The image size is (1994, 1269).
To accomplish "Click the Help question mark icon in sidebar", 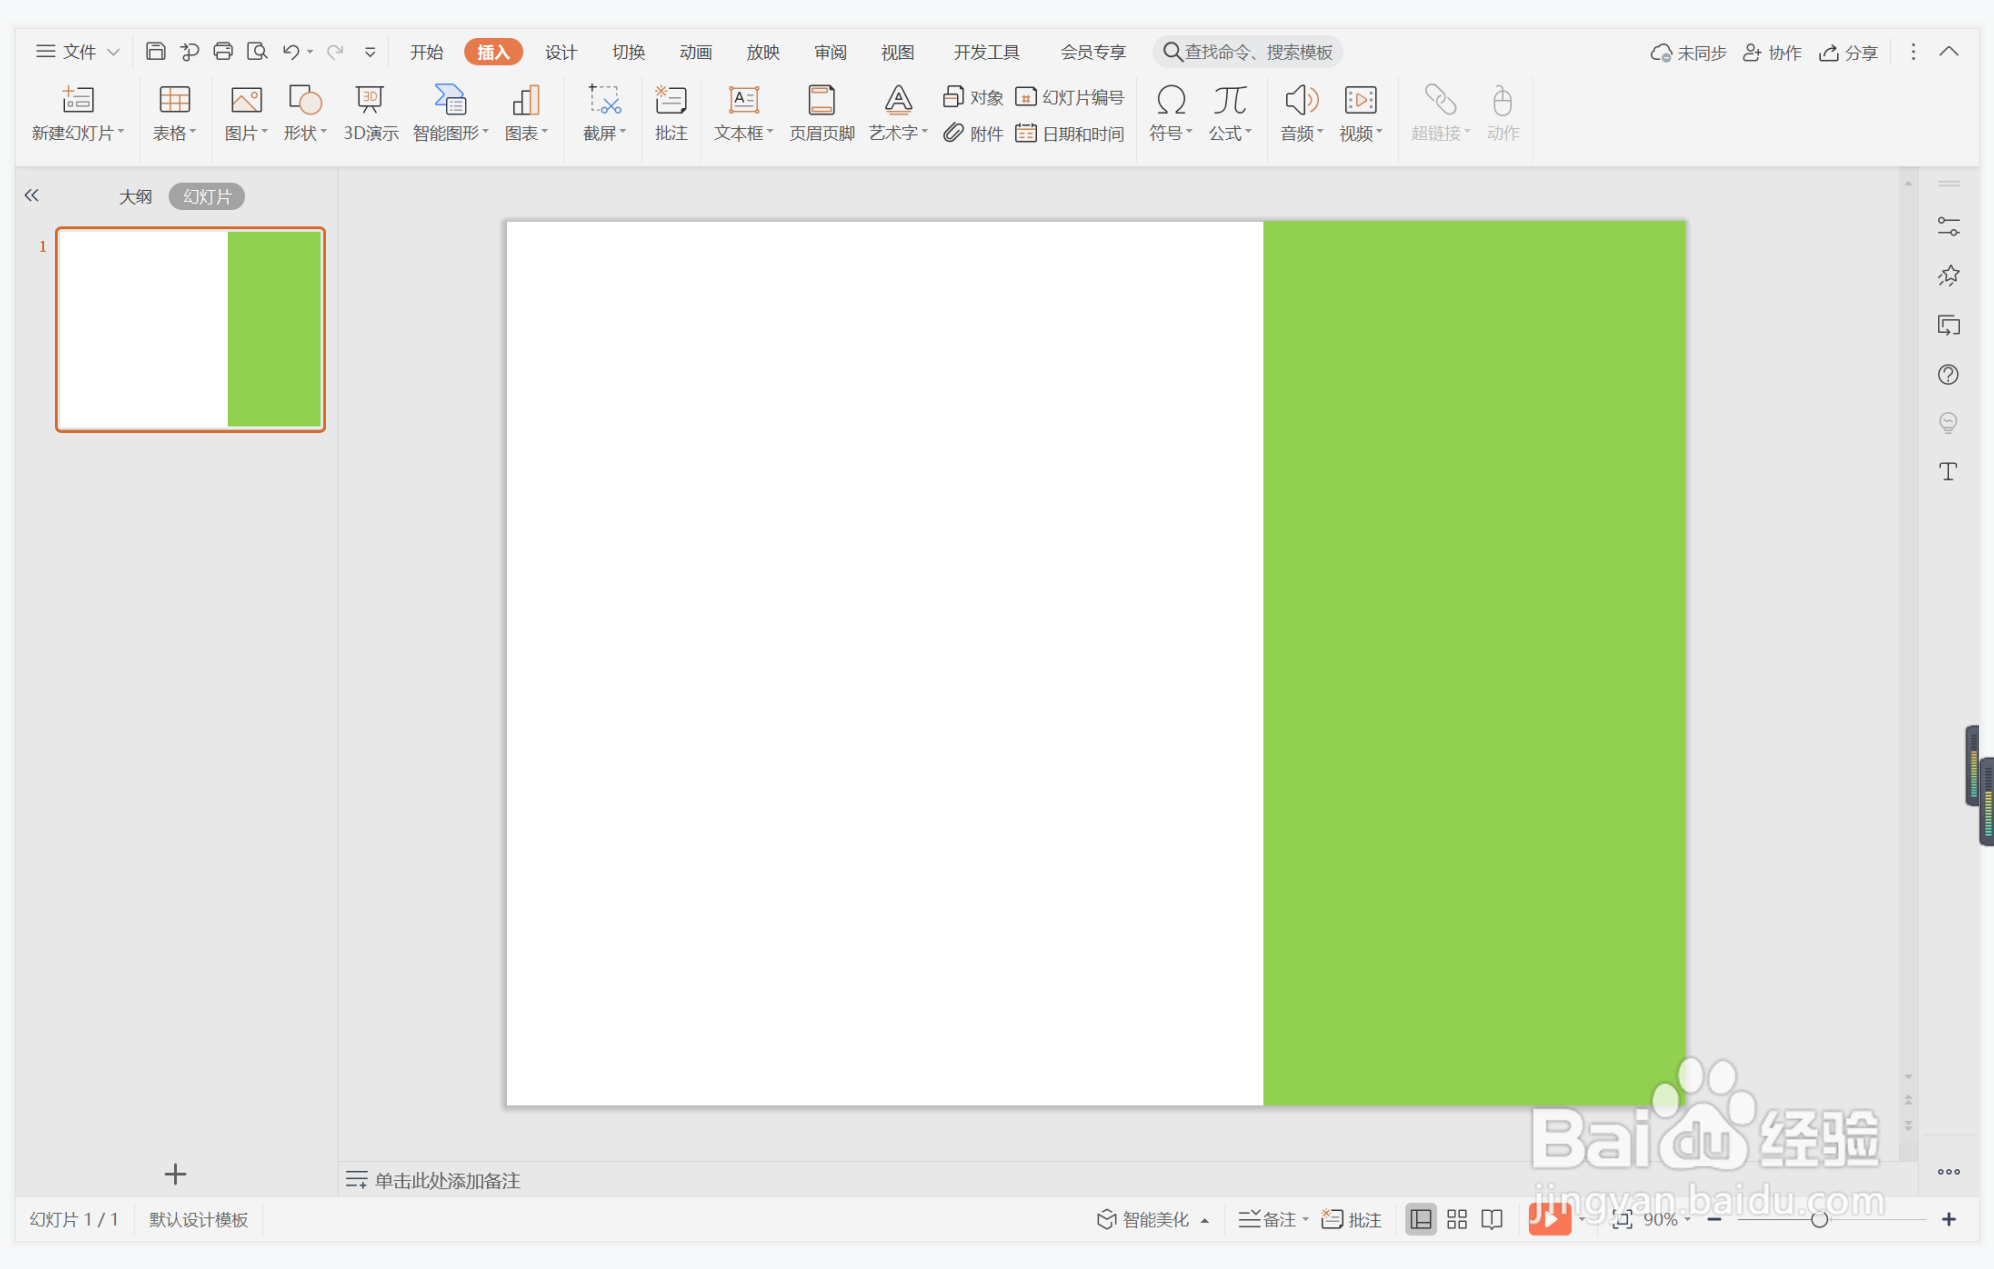I will (x=1948, y=374).
